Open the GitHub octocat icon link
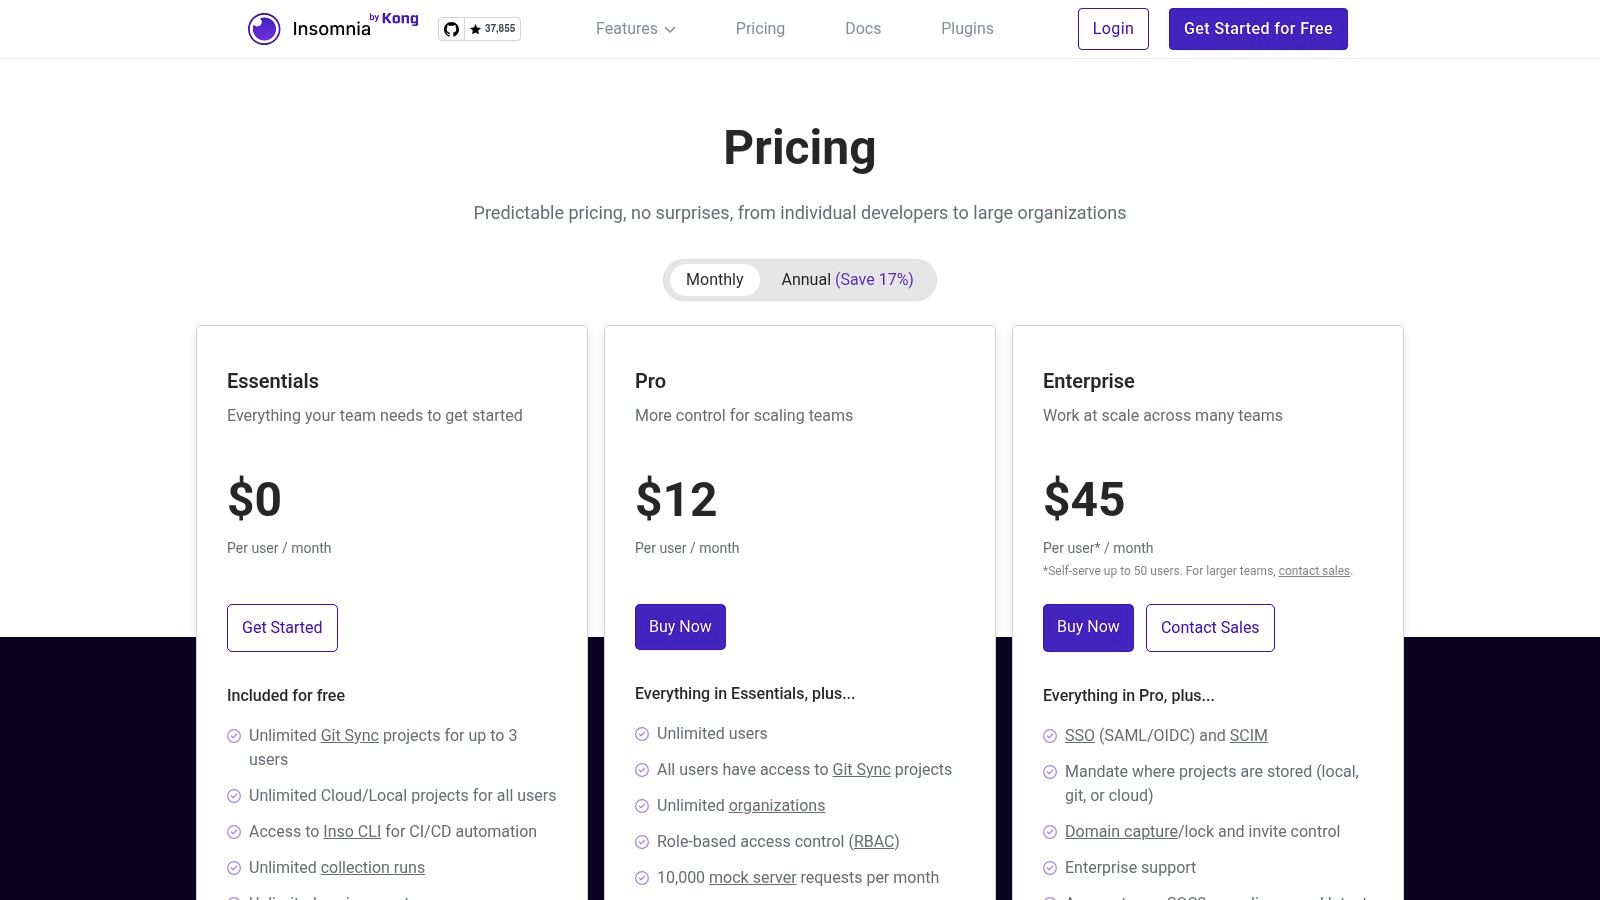Image resolution: width=1600 pixels, height=900 pixels. pos(451,29)
